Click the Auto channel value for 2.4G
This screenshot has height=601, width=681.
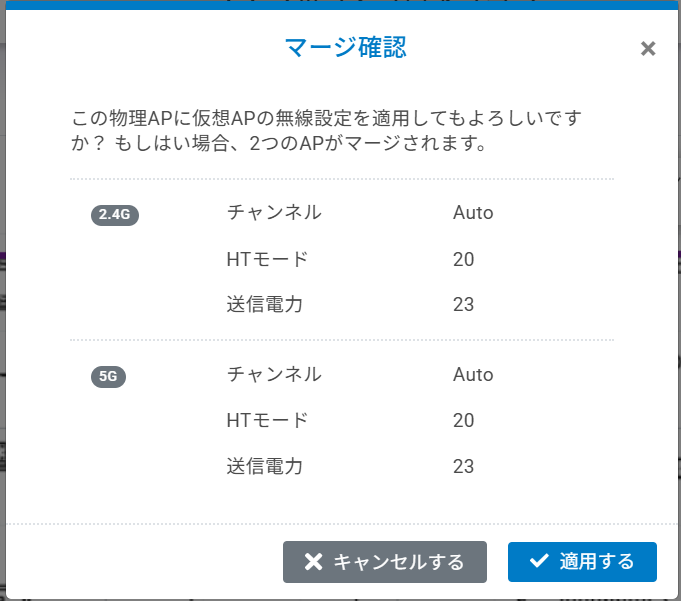(x=473, y=213)
